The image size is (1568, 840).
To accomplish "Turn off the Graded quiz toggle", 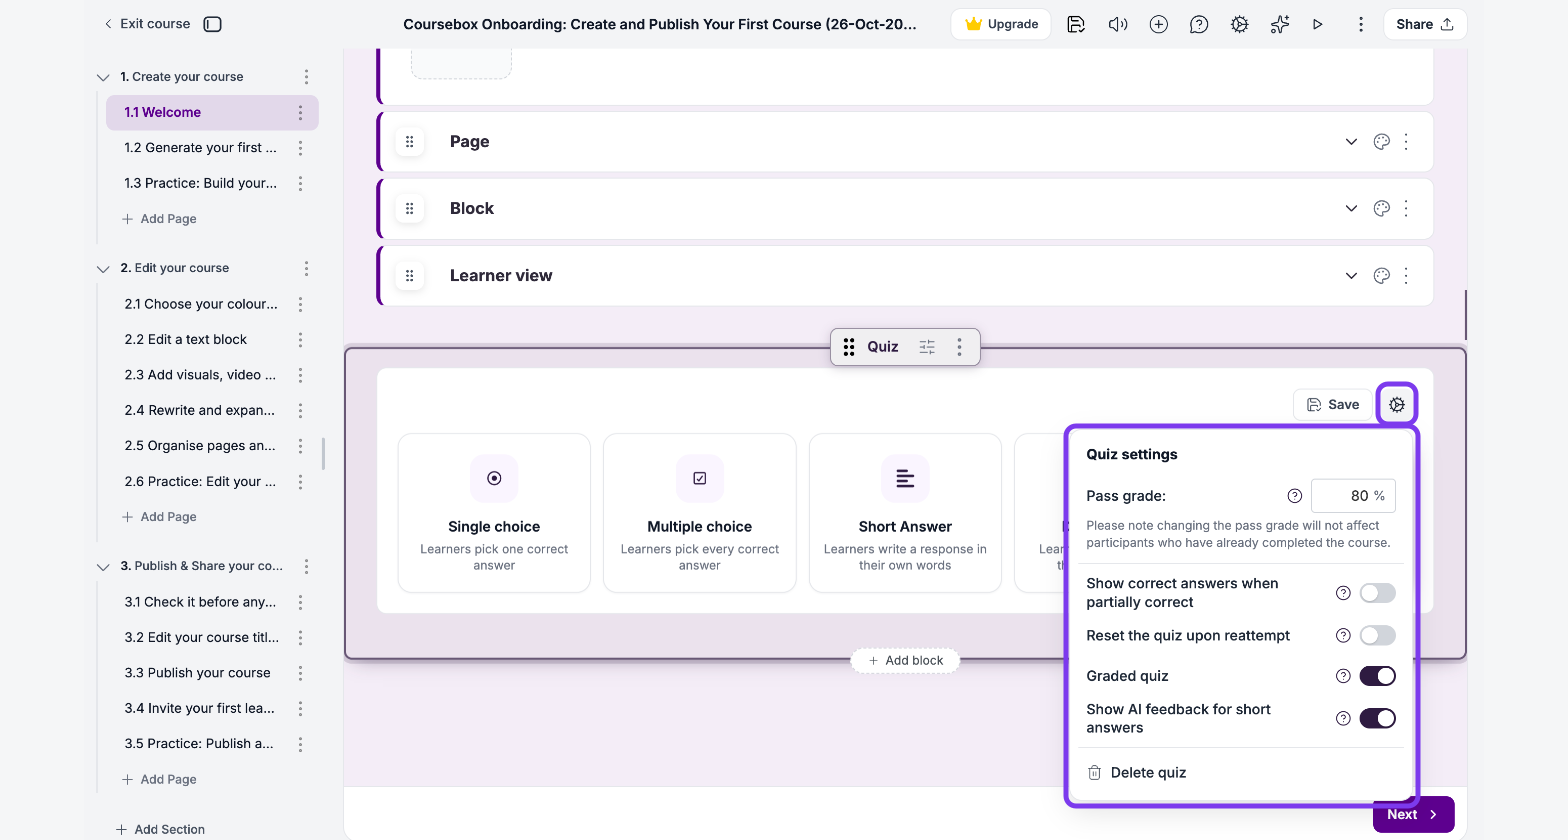I will point(1377,677).
